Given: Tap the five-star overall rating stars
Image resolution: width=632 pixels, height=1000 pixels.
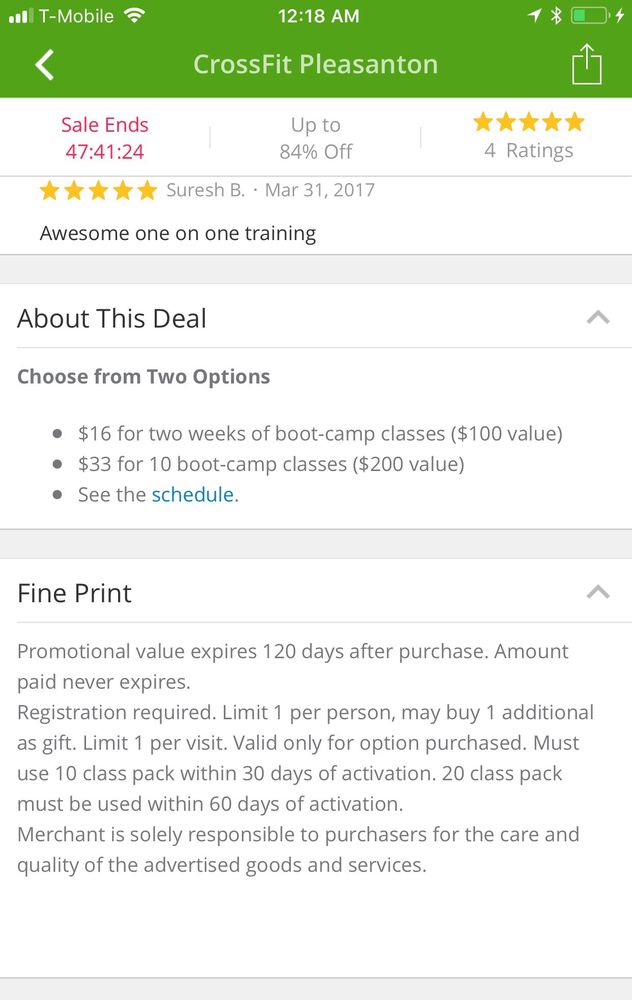Looking at the screenshot, I should (528, 122).
